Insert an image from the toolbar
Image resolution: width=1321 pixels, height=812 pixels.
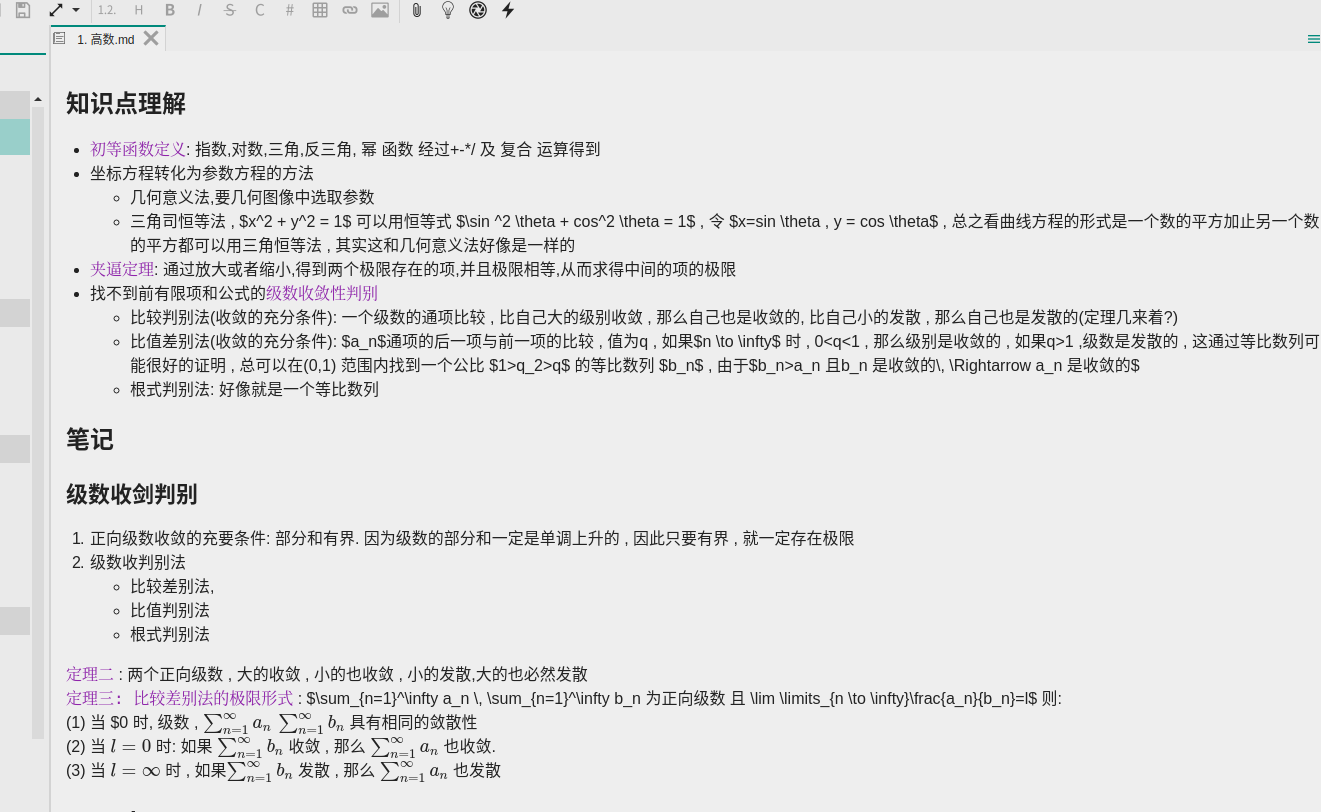coord(380,10)
